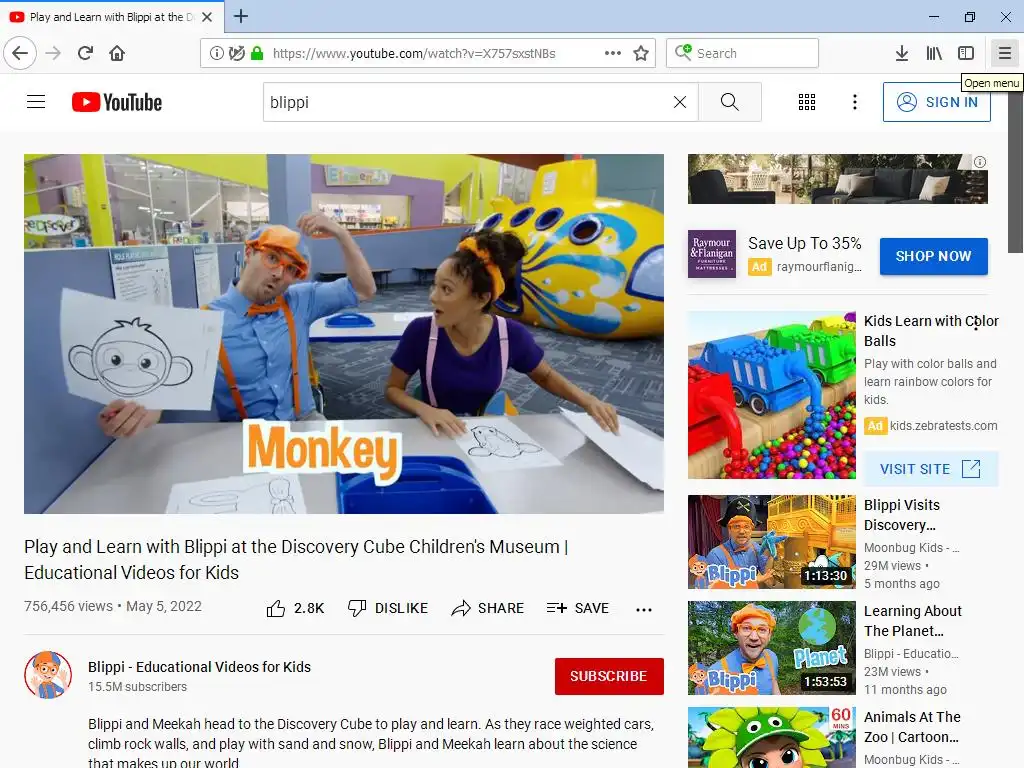Open the Blippi - Educational Videos for Kids channel name

point(199,667)
